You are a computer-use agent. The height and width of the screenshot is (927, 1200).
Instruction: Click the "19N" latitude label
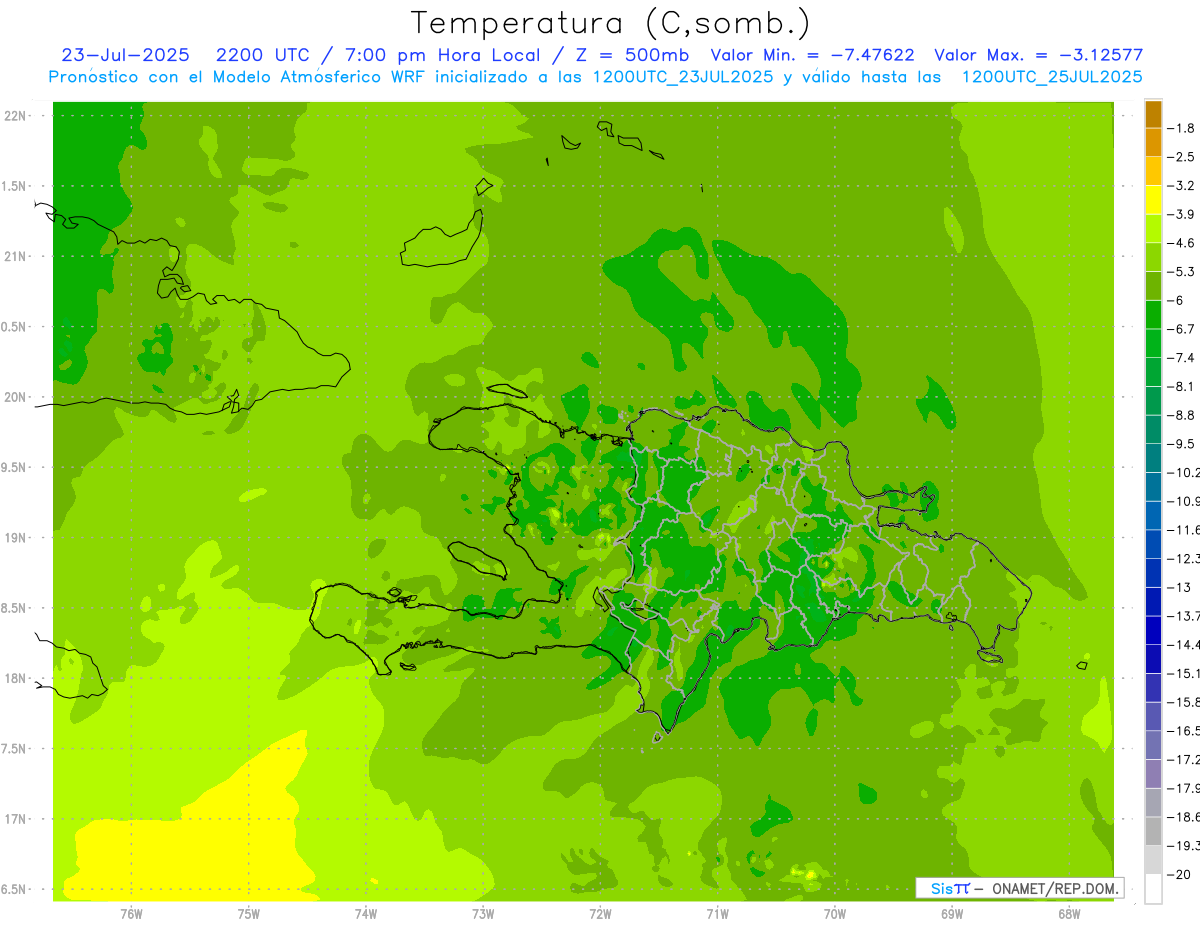15,537
